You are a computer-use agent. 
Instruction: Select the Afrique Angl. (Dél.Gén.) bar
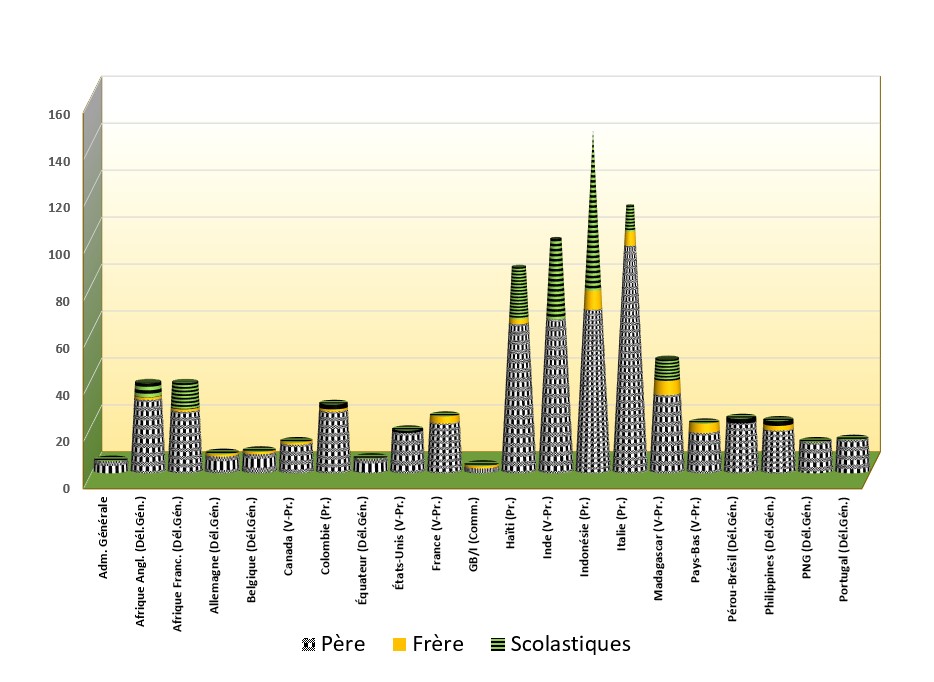point(148,426)
